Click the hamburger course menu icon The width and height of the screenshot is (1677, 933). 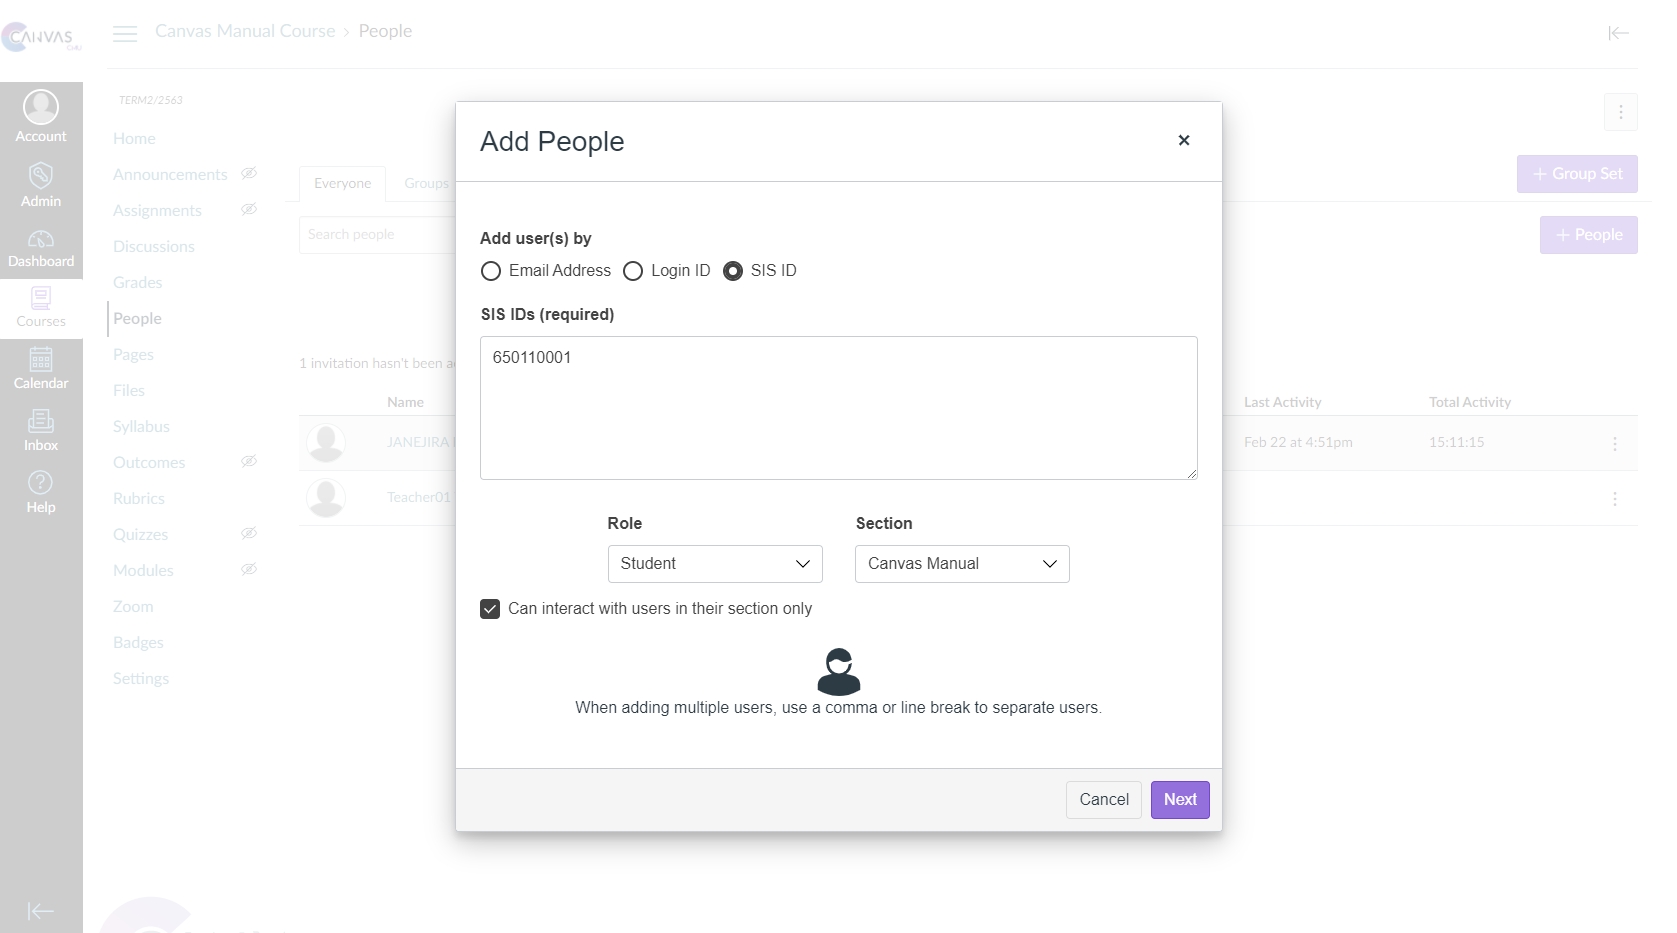coord(125,34)
